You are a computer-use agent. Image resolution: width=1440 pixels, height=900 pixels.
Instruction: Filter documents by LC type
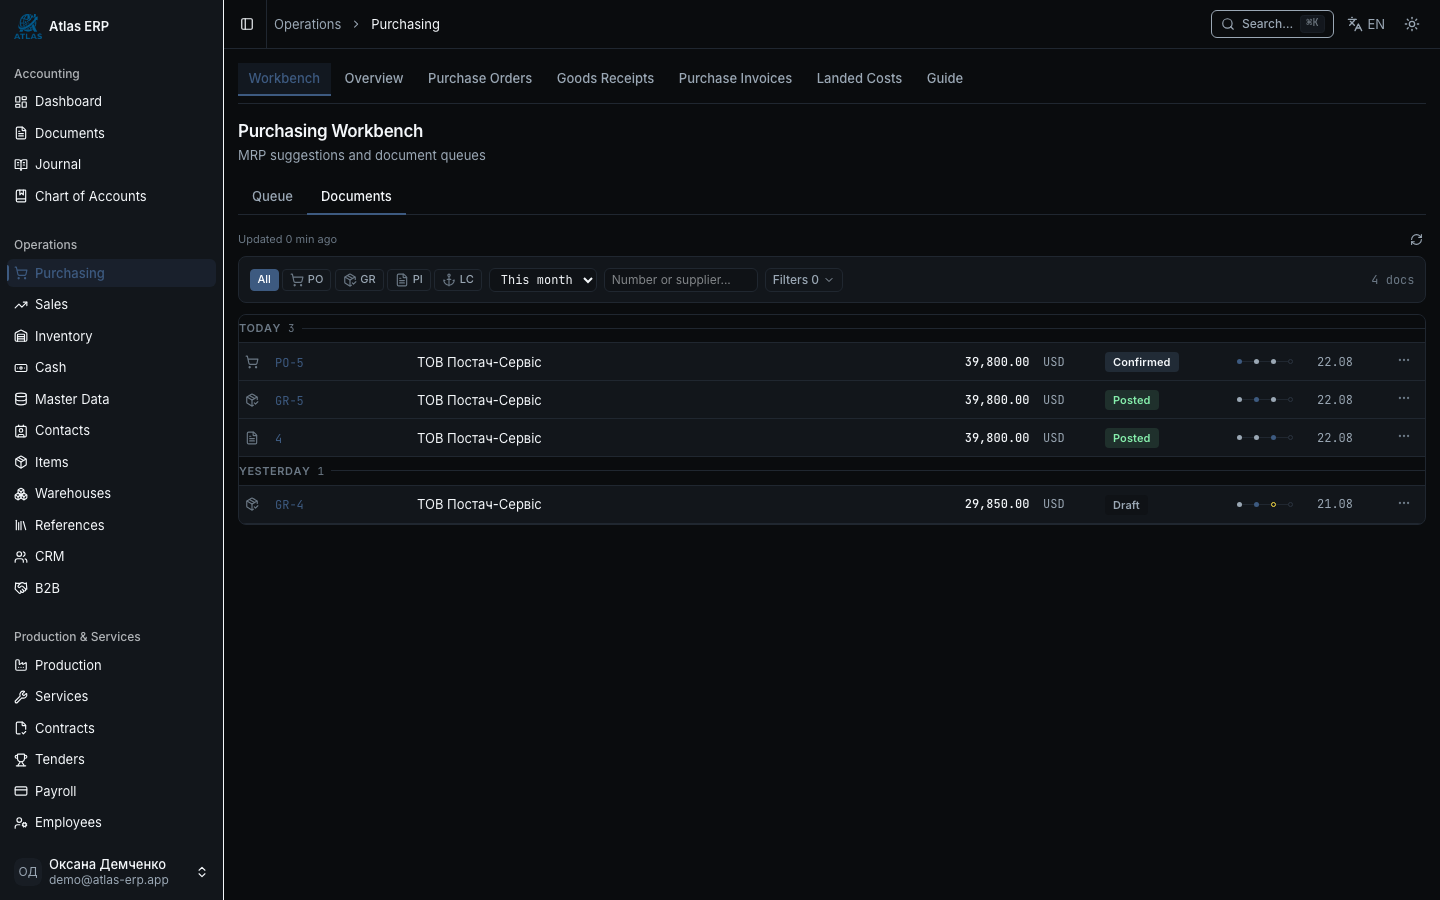[458, 280]
